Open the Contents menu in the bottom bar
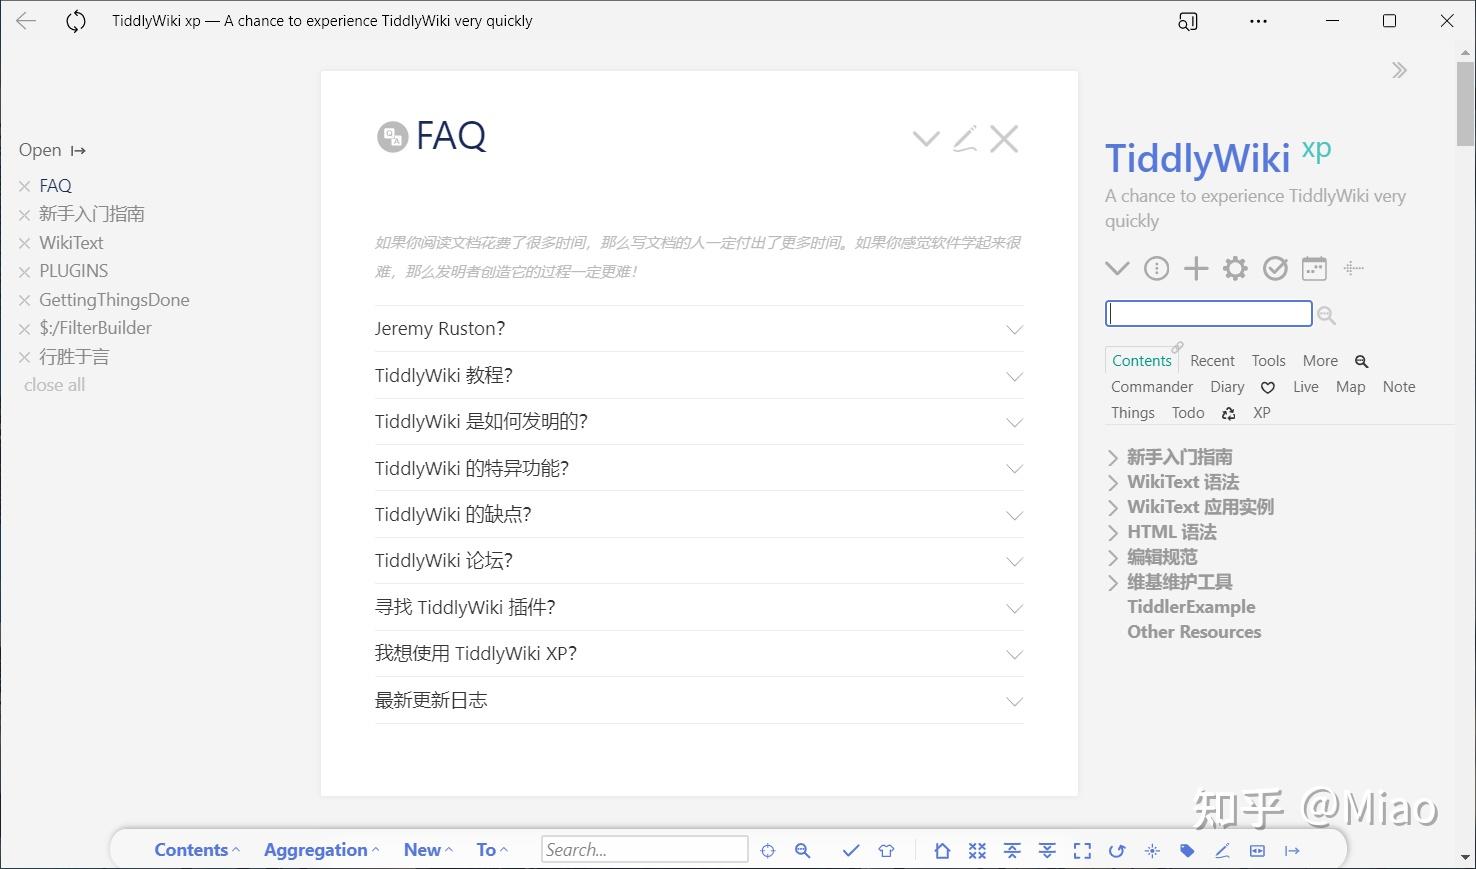Image resolution: width=1476 pixels, height=869 pixels. point(192,849)
